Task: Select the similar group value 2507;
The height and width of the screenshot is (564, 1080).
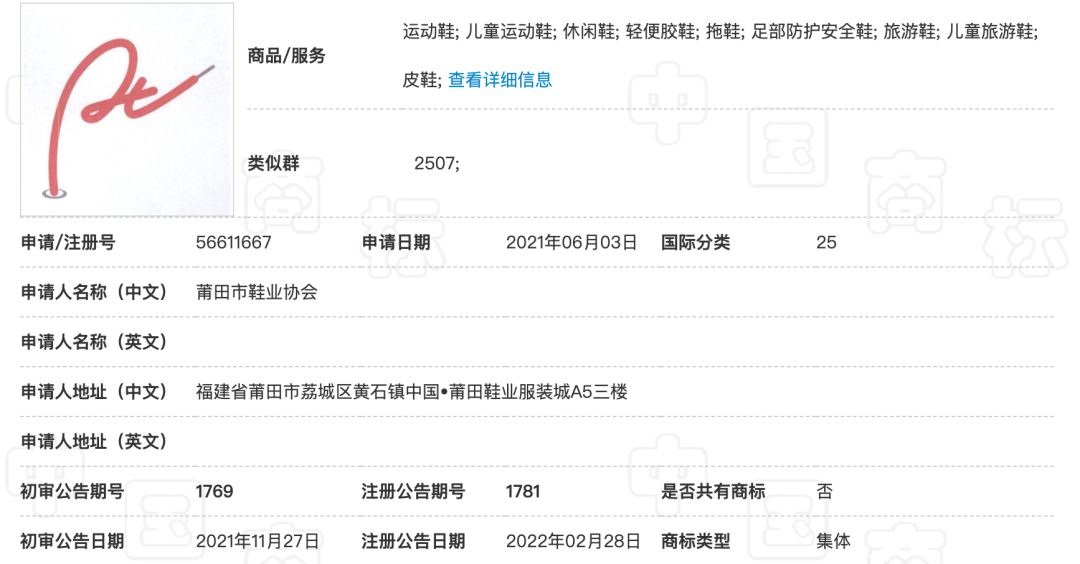Action: (437, 163)
